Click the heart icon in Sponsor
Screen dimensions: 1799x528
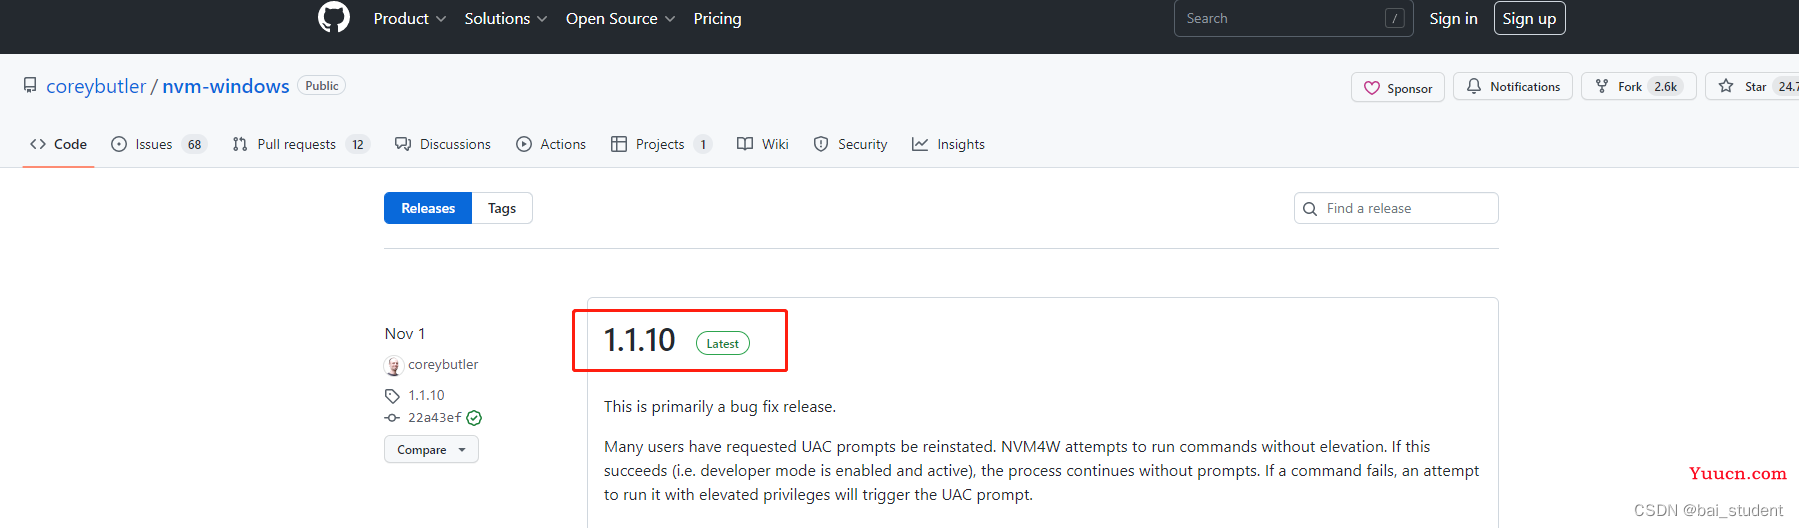(1372, 88)
